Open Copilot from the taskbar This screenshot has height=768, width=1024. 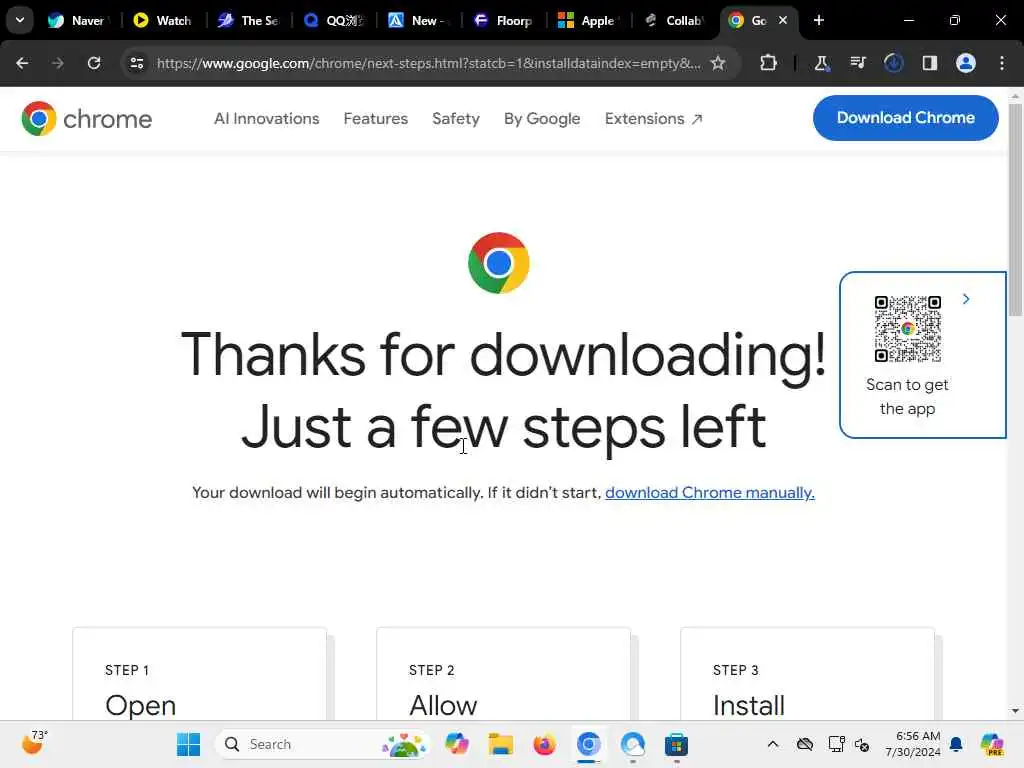[x=456, y=744]
